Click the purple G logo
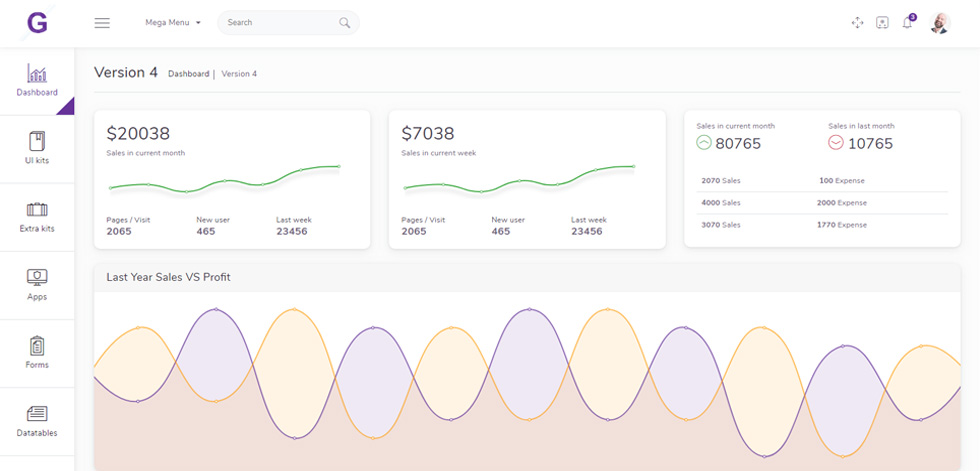This screenshot has height=471, width=980. click(x=38, y=23)
